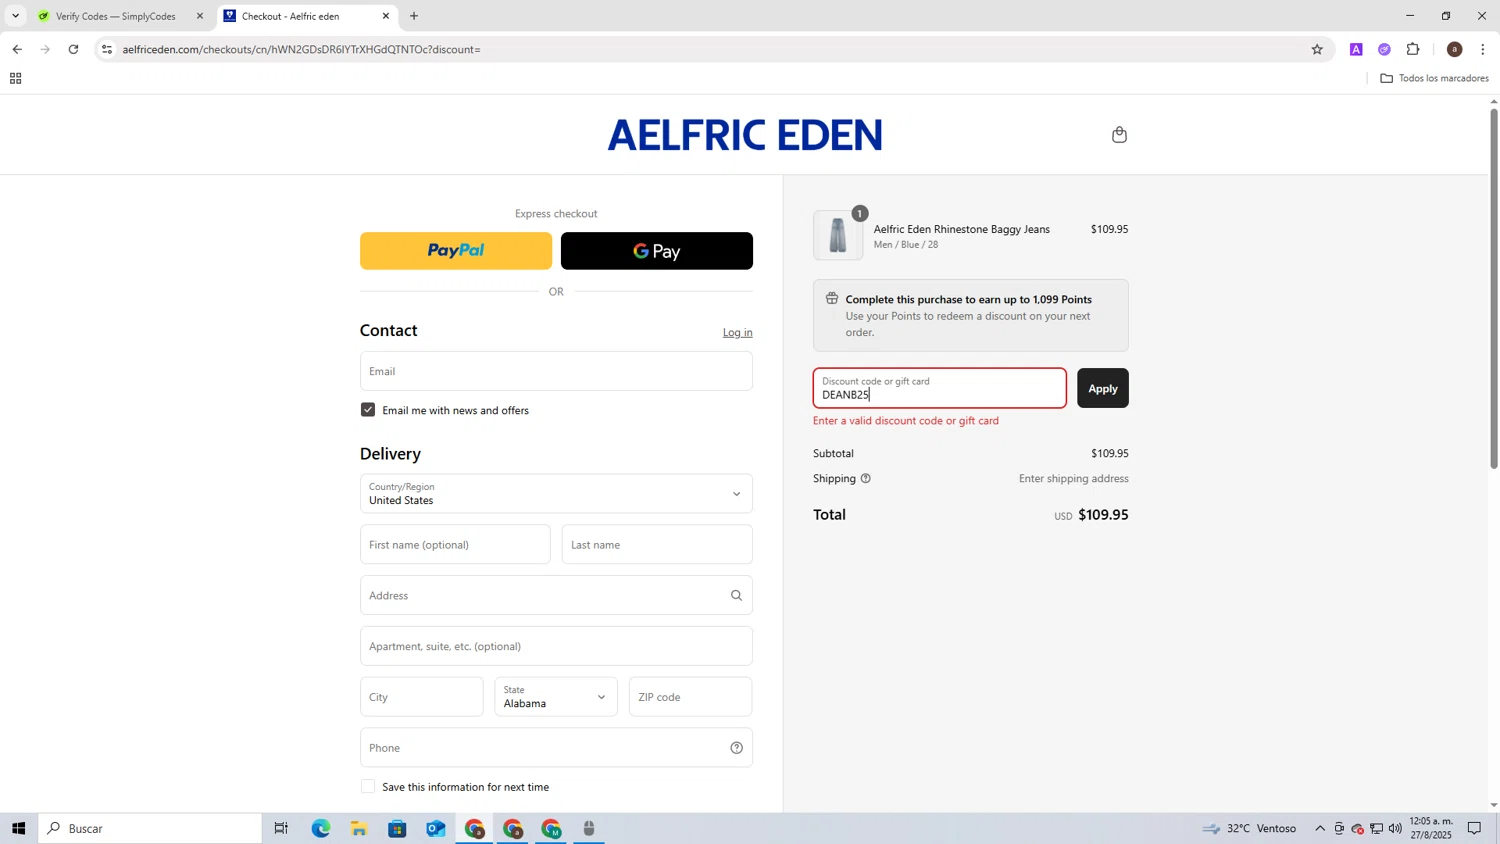Screen dimensions: 1500x844
Task: Open Task View in taskbar
Action: click(x=281, y=828)
